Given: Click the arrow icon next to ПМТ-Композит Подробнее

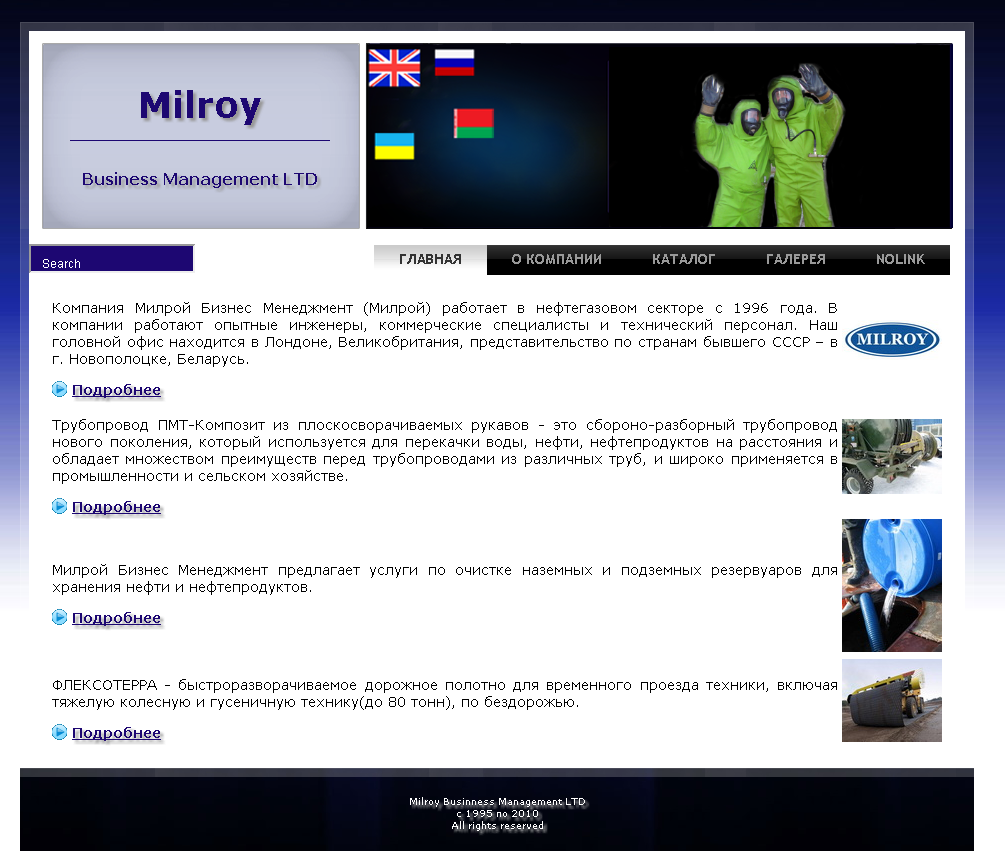Looking at the screenshot, I should click(59, 506).
